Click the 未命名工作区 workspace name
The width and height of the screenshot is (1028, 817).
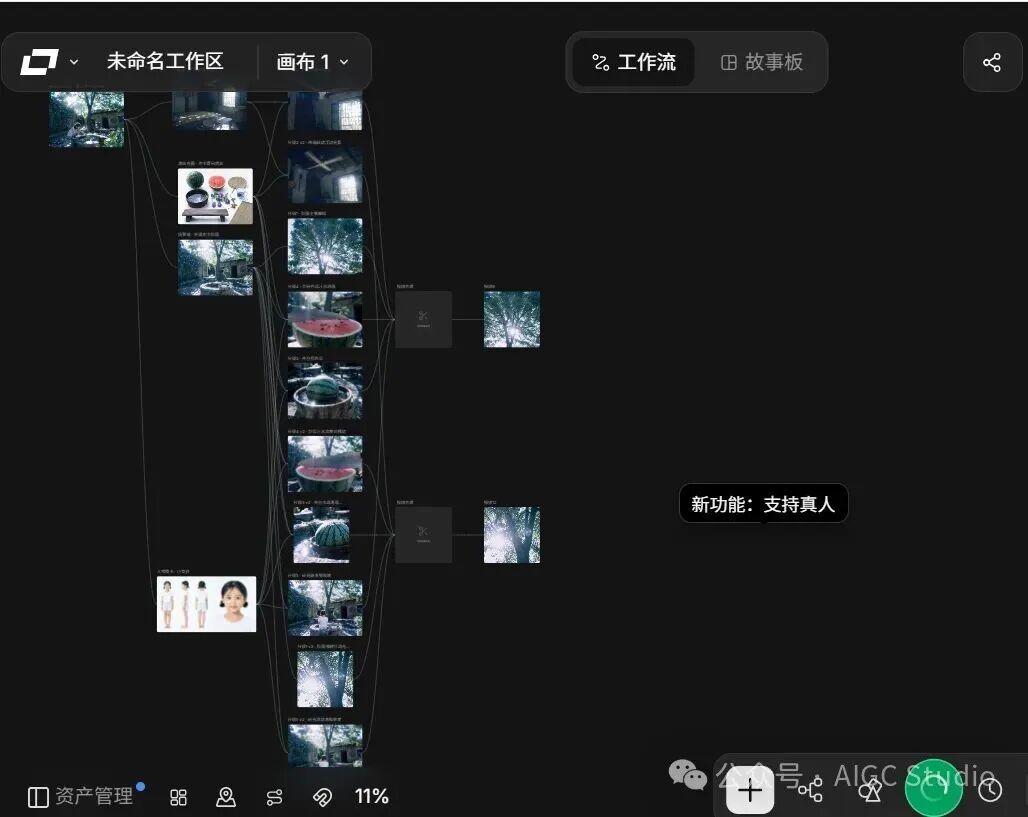point(165,62)
